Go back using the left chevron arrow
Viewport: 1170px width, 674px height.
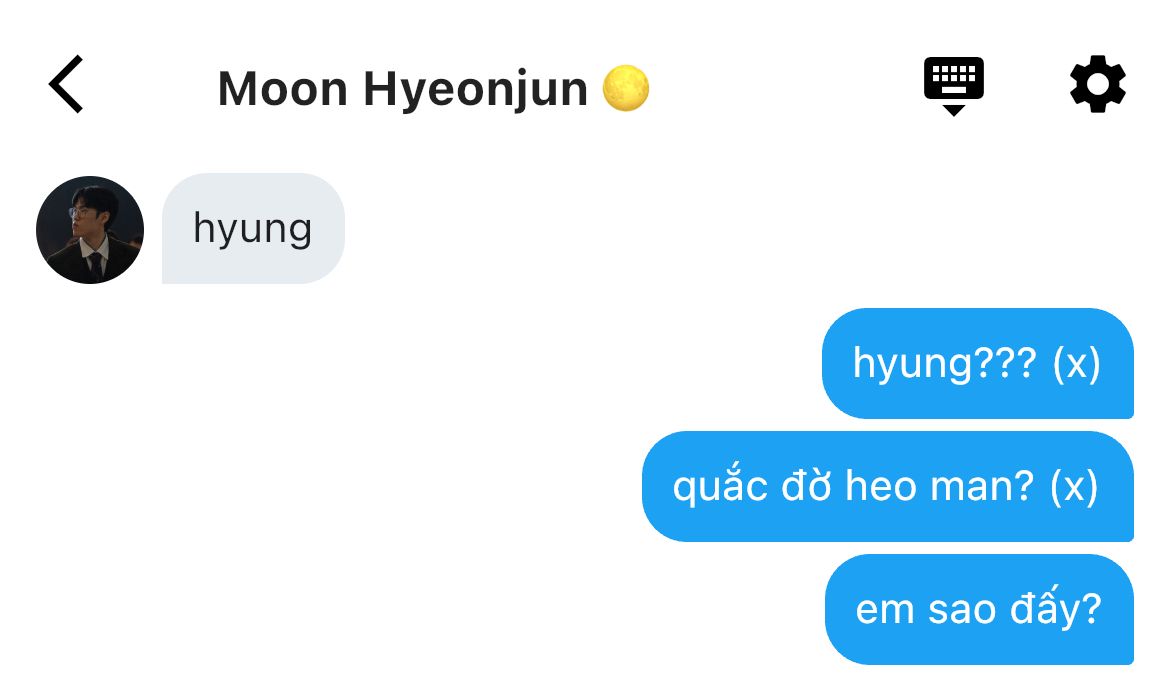click(66, 84)
